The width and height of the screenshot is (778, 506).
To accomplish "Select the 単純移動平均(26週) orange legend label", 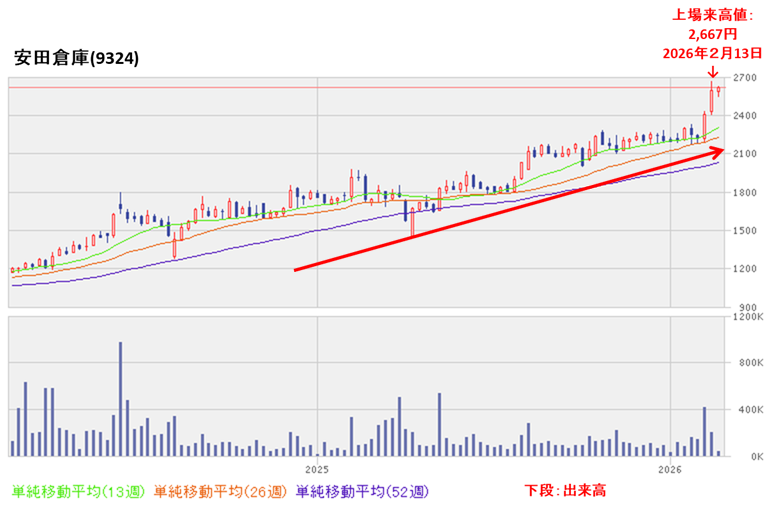I will coord(219,491).
